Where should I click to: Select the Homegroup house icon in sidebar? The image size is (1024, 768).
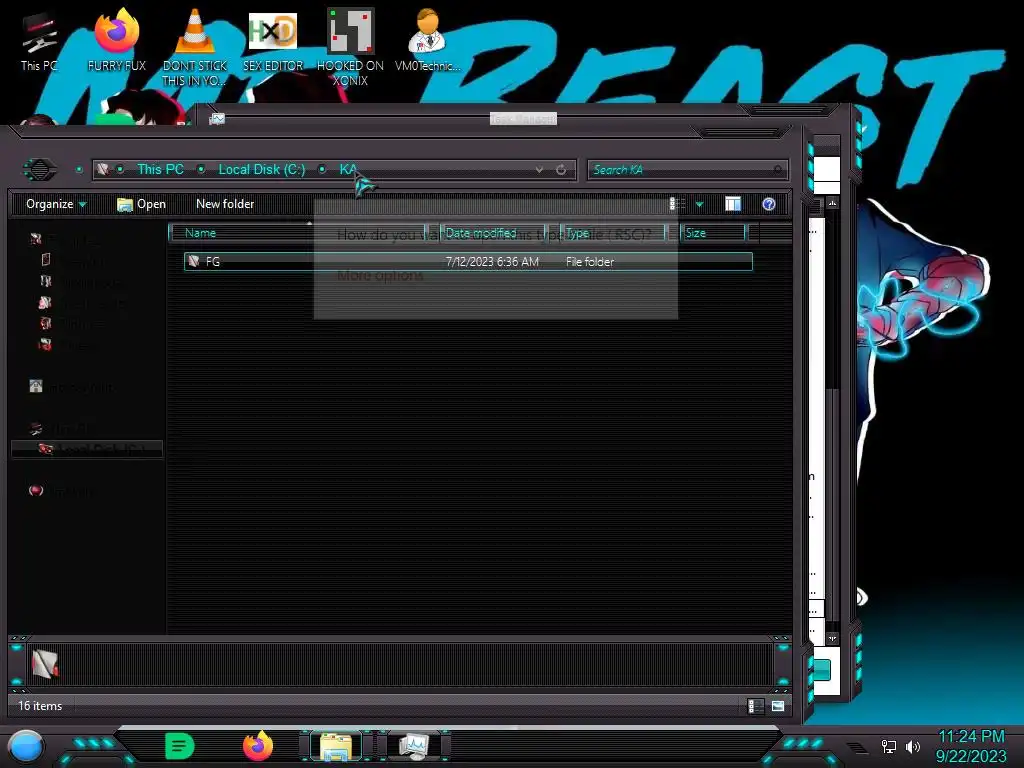pyautogui.click(x=36, y=387)
